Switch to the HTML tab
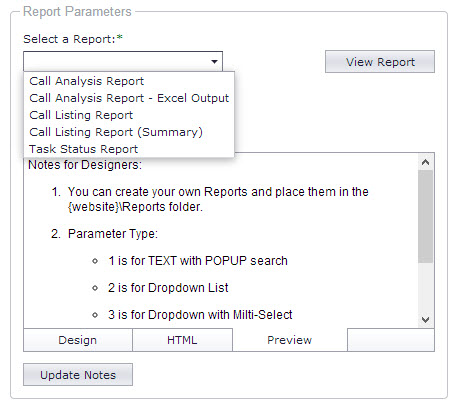The image size is (455, 406). coord(182,340)
